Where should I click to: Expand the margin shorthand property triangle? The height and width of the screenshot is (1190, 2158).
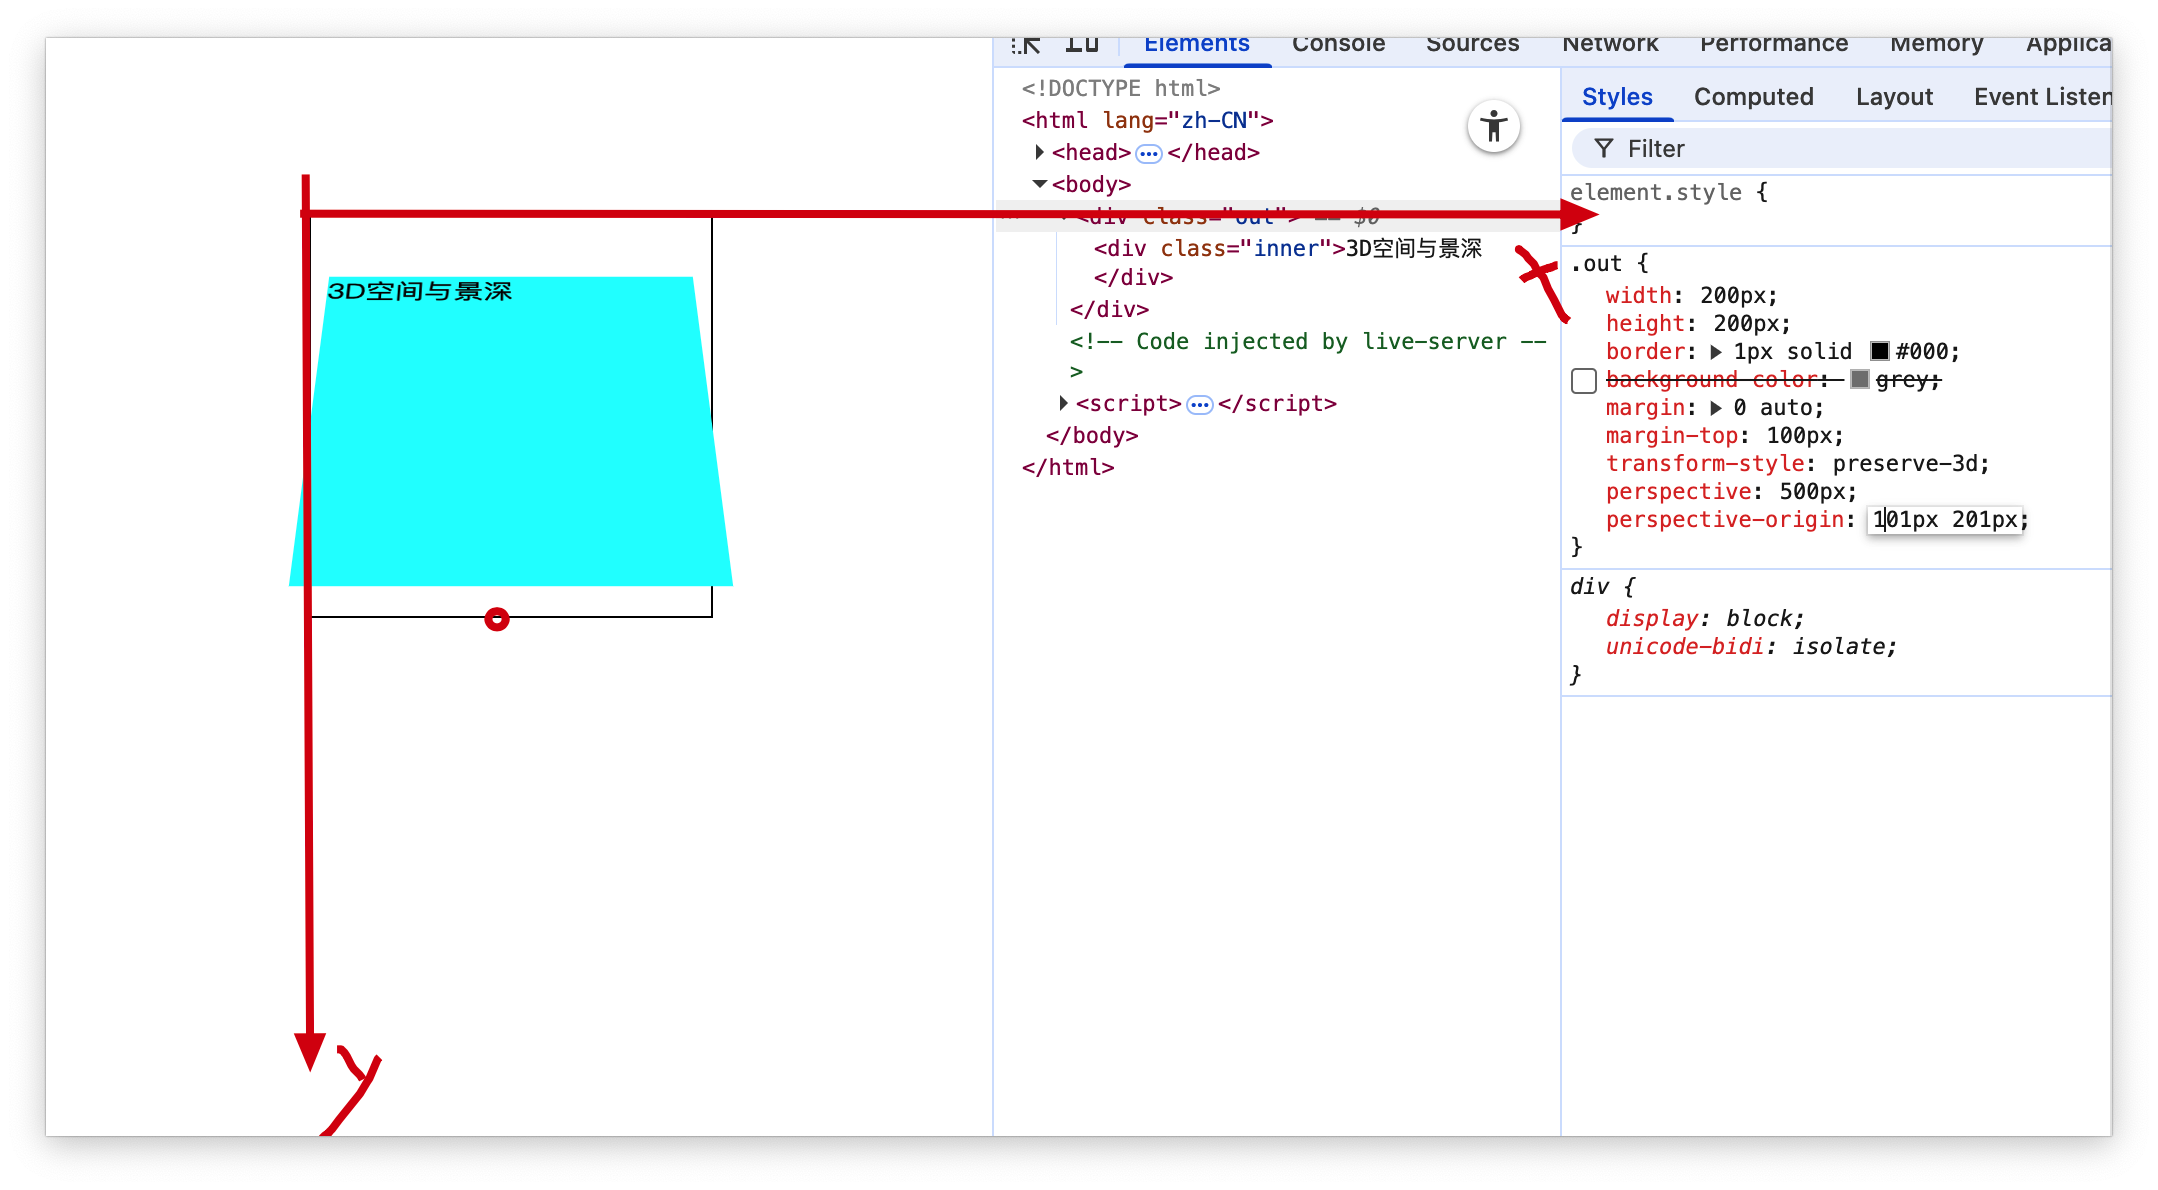[1716, 408]
